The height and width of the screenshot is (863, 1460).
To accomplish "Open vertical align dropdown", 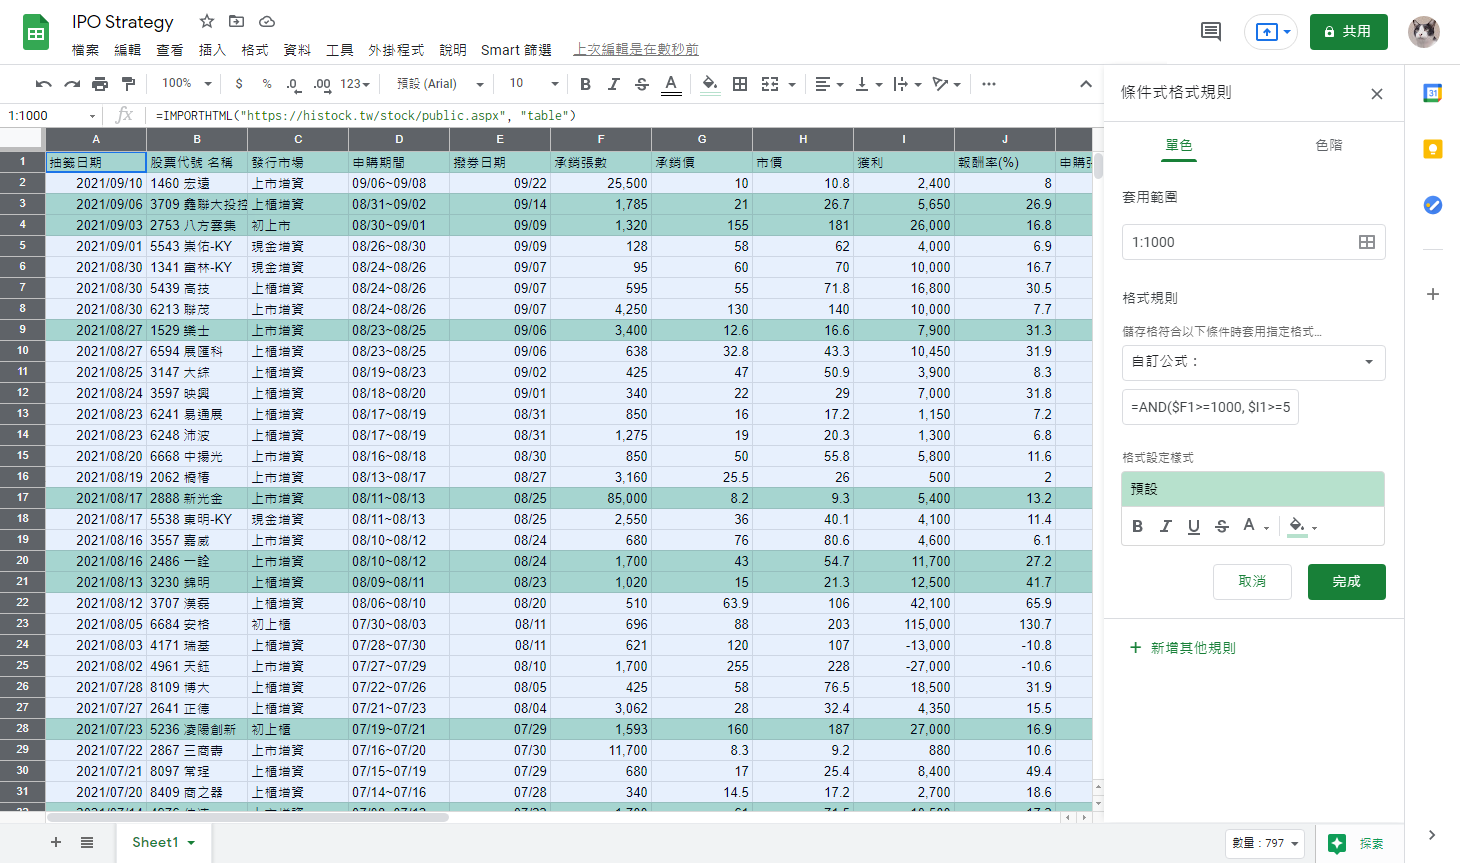I will click(868, 84).
